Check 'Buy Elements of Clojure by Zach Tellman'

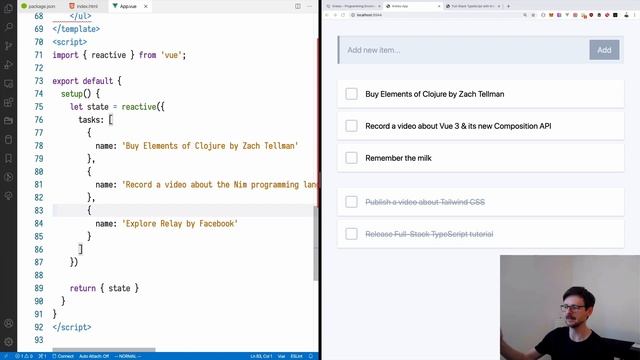tap(351, 94)
